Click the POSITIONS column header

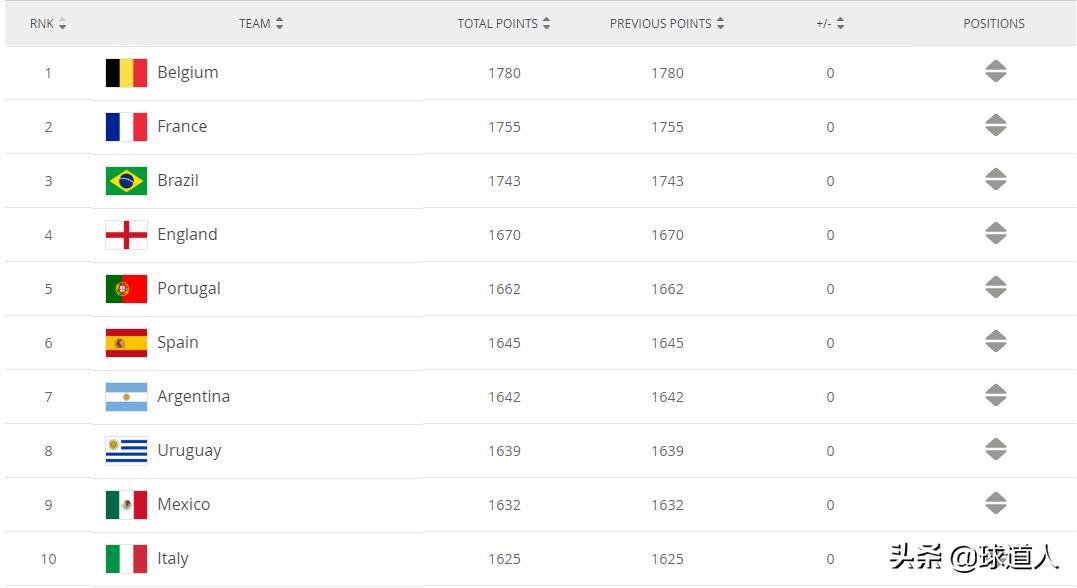click(994, 23)
